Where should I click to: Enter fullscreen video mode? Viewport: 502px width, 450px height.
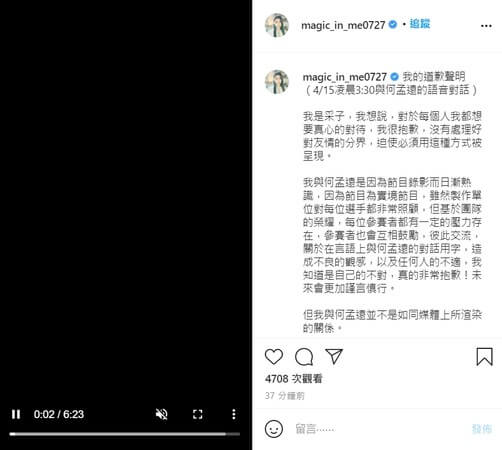point(198,414)
